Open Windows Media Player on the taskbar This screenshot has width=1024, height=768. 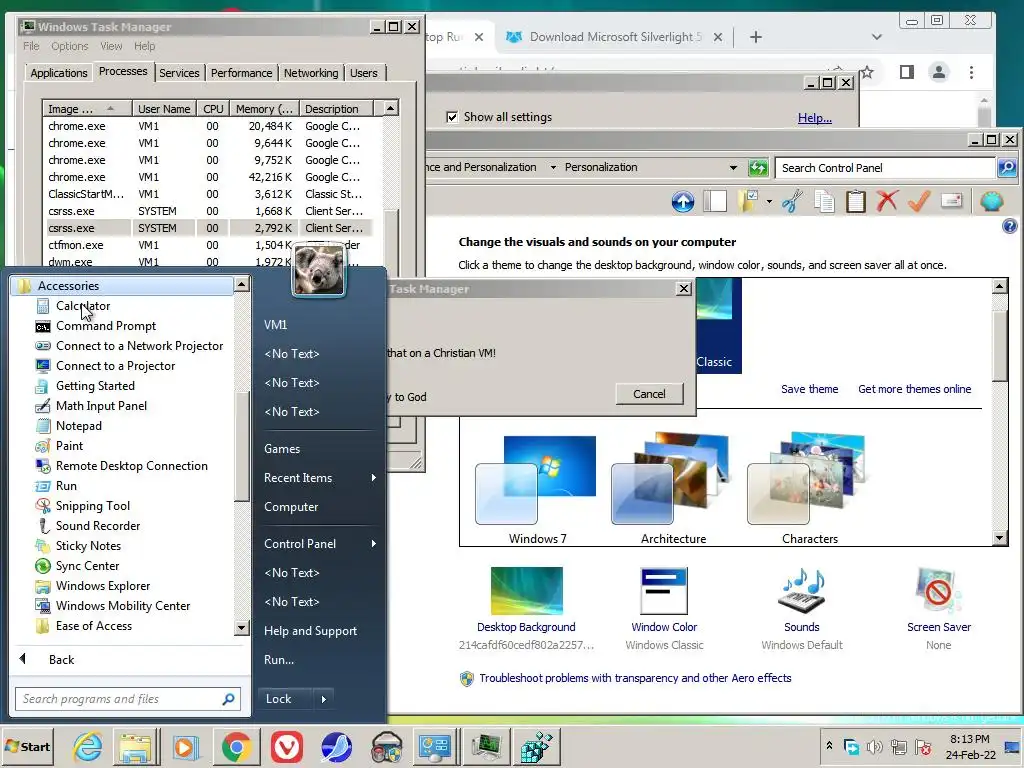185,746
